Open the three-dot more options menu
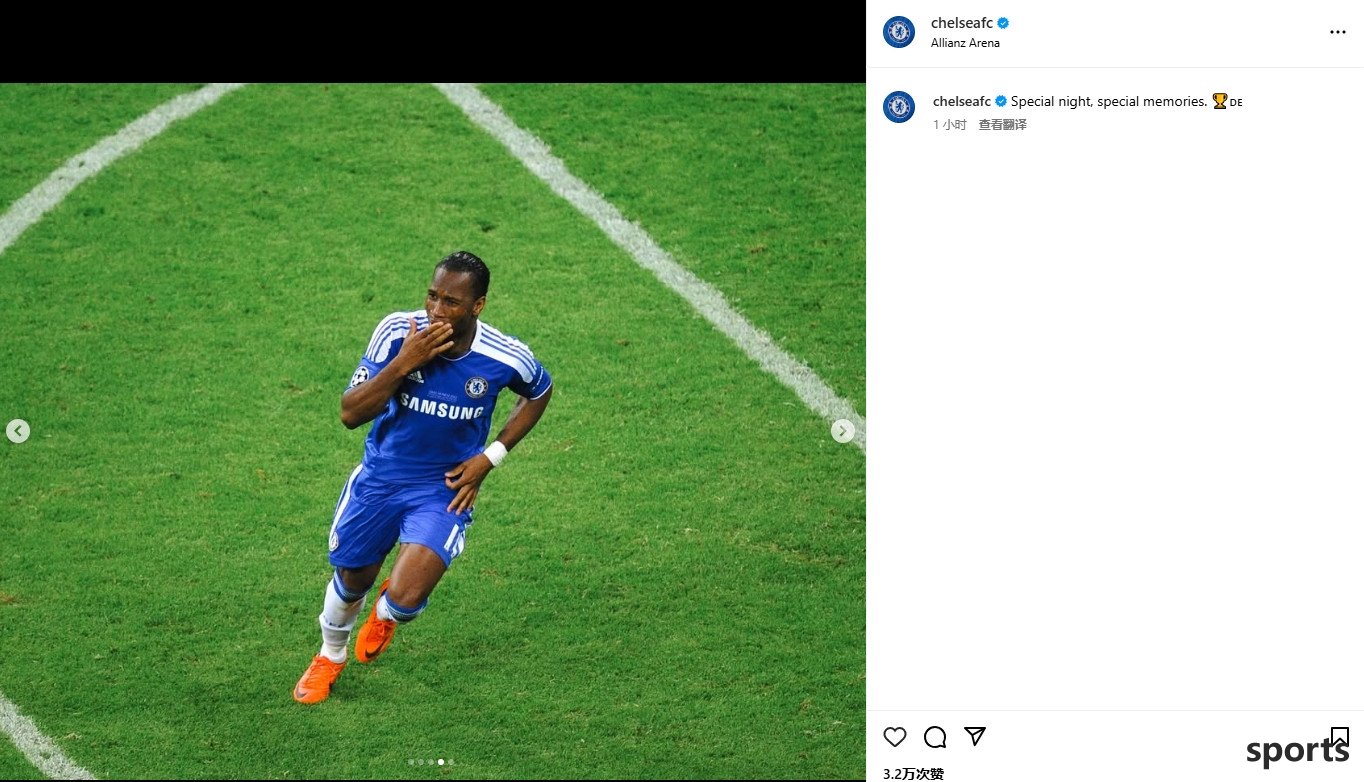The height and width of the screenshot is (782, 1364). click(x=1338, y=32)
